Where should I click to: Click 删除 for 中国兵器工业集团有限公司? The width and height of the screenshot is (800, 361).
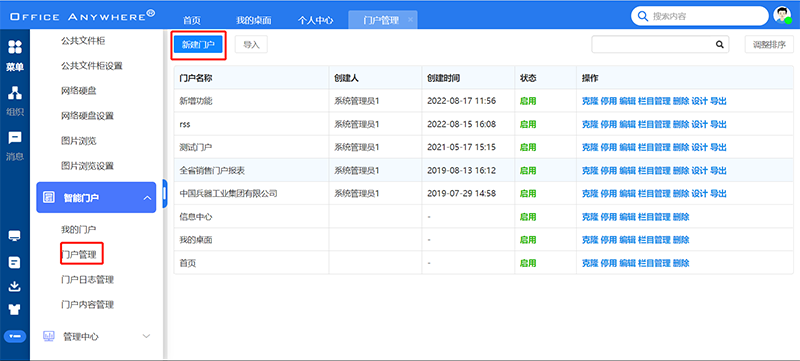tap(681, 193)
